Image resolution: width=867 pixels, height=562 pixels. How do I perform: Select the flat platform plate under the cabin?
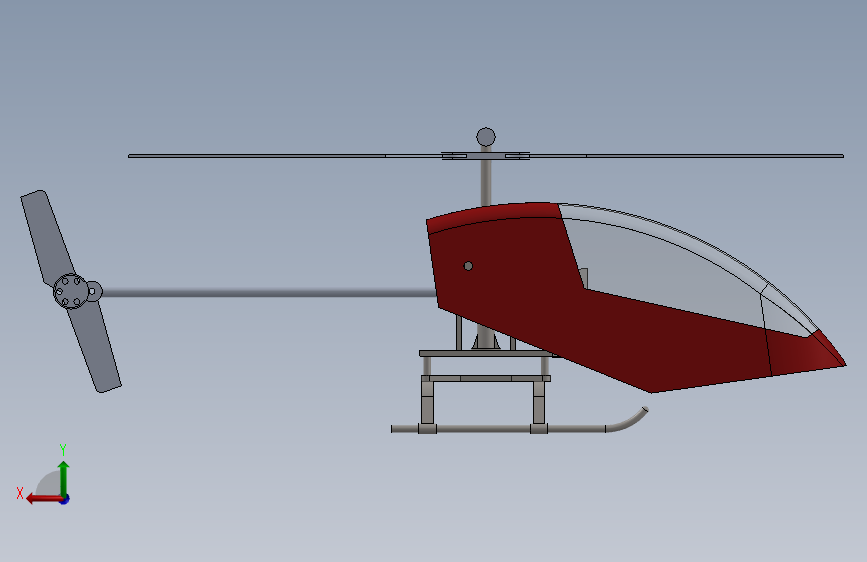[489, 353]
